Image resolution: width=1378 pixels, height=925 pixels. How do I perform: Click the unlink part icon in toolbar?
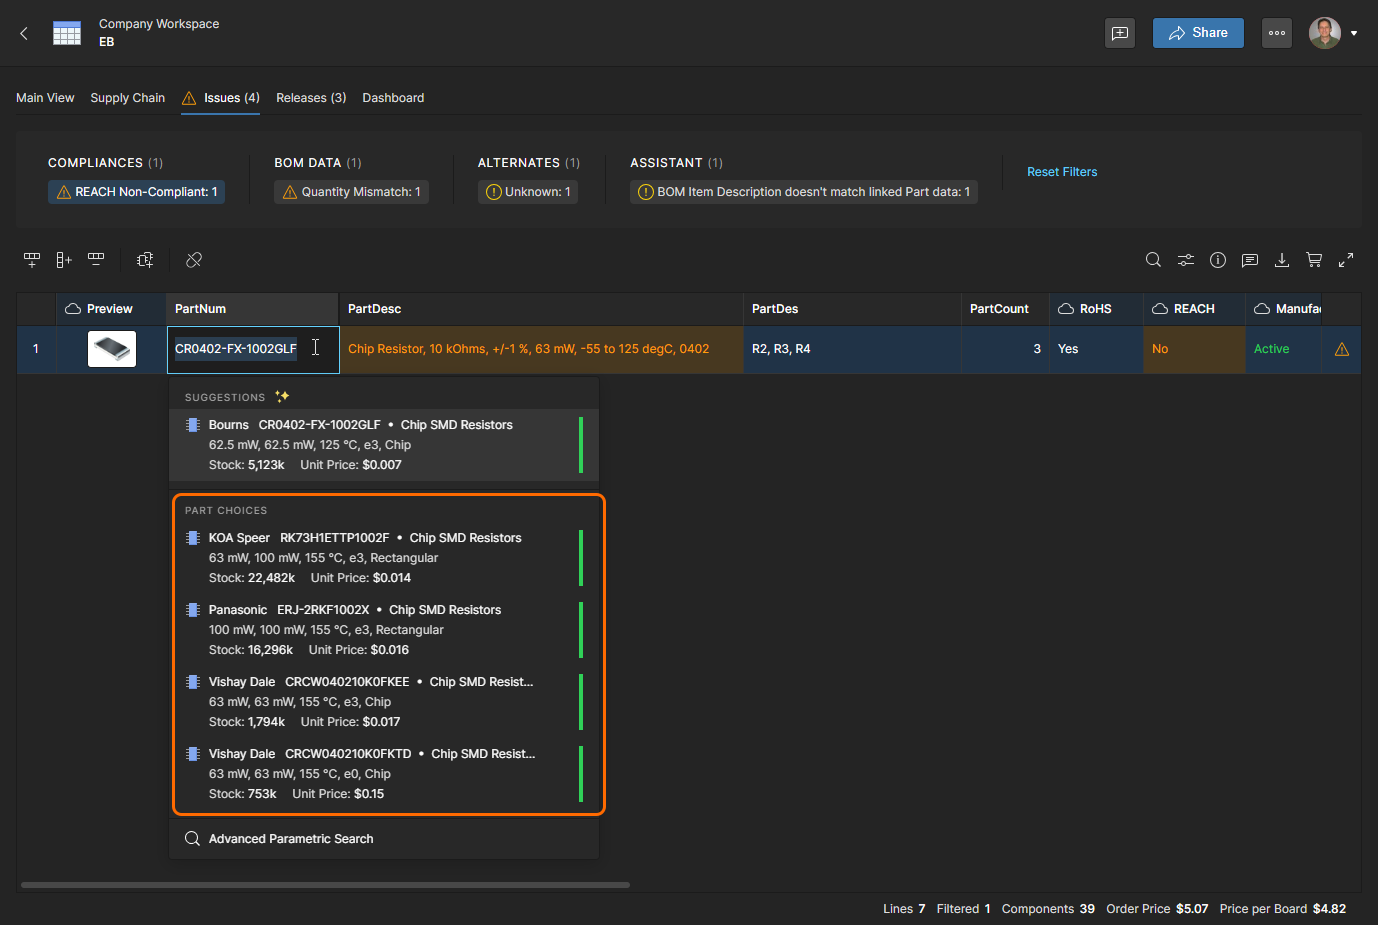[x=194, y=260]
